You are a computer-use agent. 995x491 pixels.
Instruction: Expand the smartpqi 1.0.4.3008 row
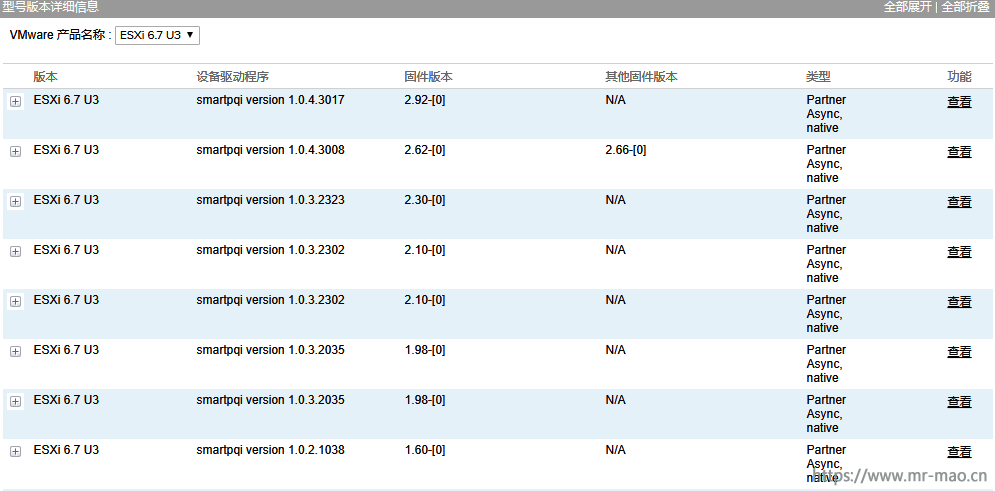click(15, 152)
